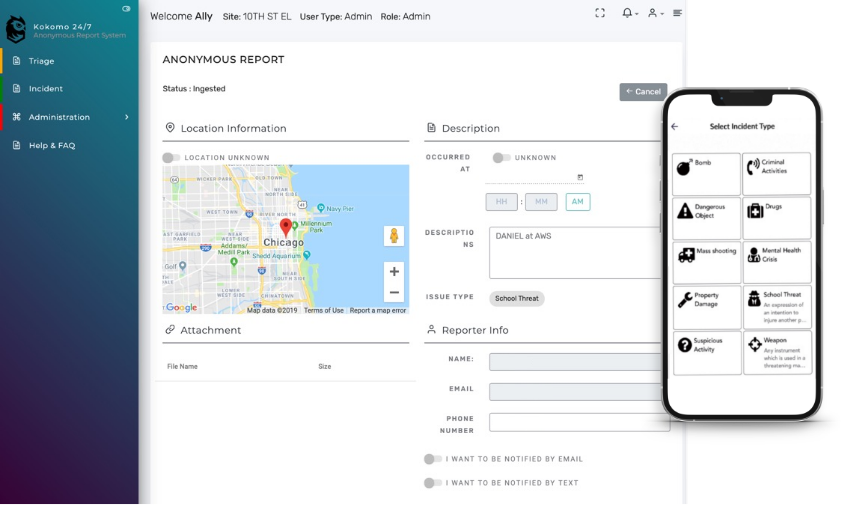Screen dimensions: 854x505
Task: Click the Attachment link icon
Action: point(170,330)
